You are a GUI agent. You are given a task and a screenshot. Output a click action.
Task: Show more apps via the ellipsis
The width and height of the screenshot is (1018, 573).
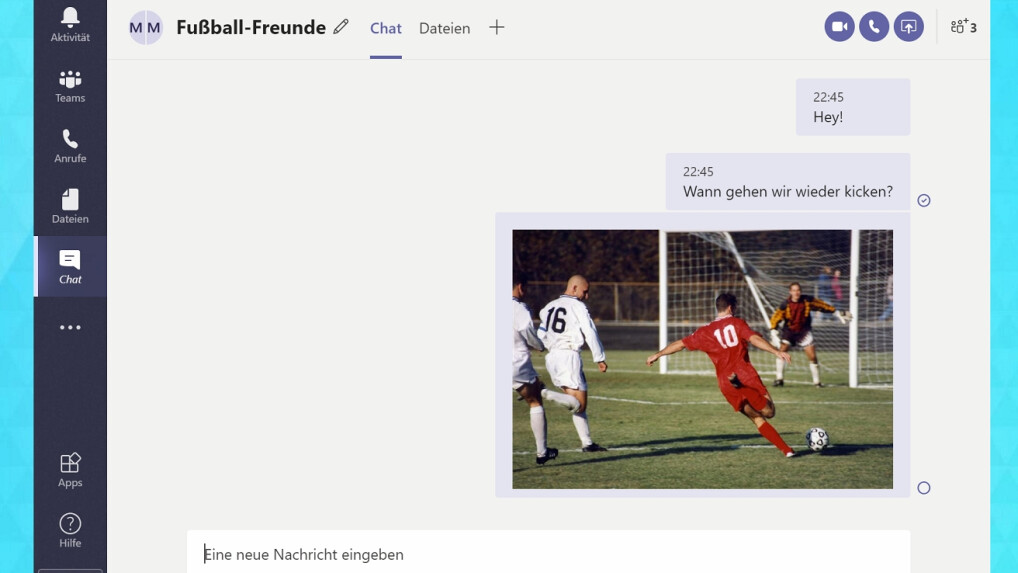click(70, 328)
